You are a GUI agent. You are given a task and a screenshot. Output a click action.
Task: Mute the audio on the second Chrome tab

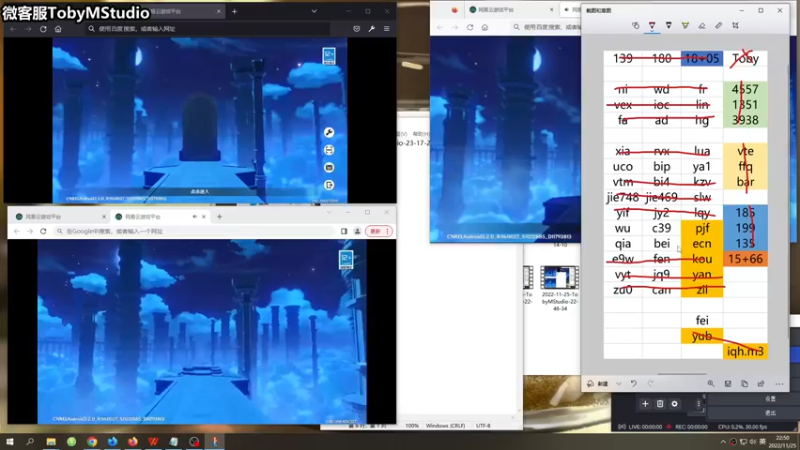click(194, 217)
